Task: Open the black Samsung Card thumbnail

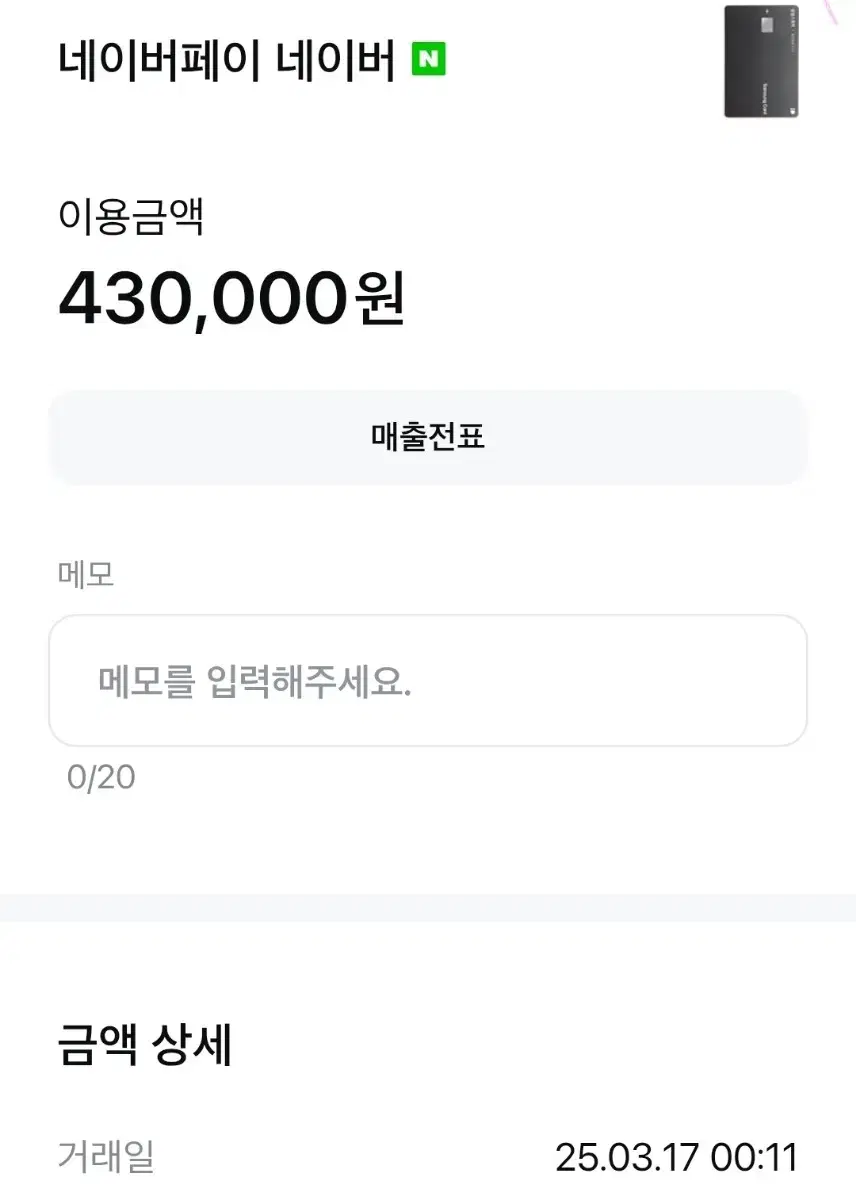Action: pyautogui.click(x=761, y=62)
